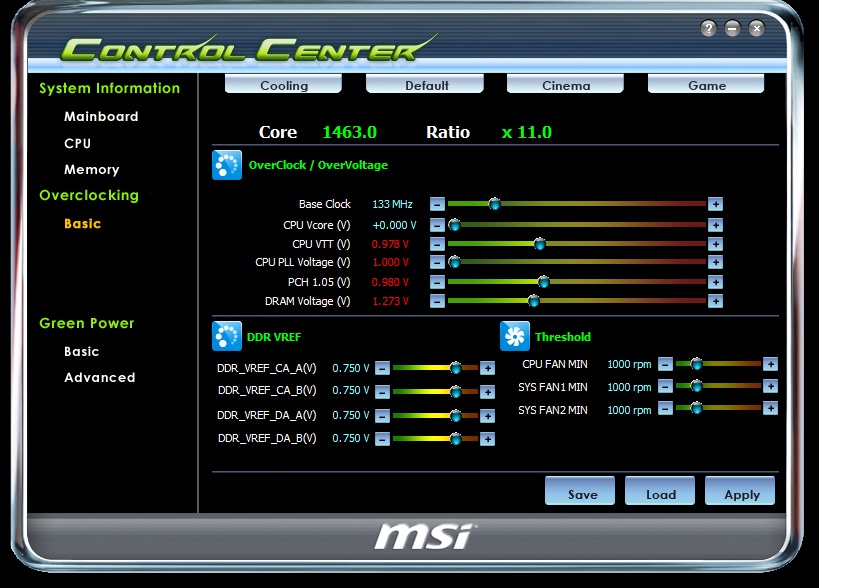The image size is (864, 588).
Task: Decrease PCH 1.05 voltage minus button
Action: 437,282
